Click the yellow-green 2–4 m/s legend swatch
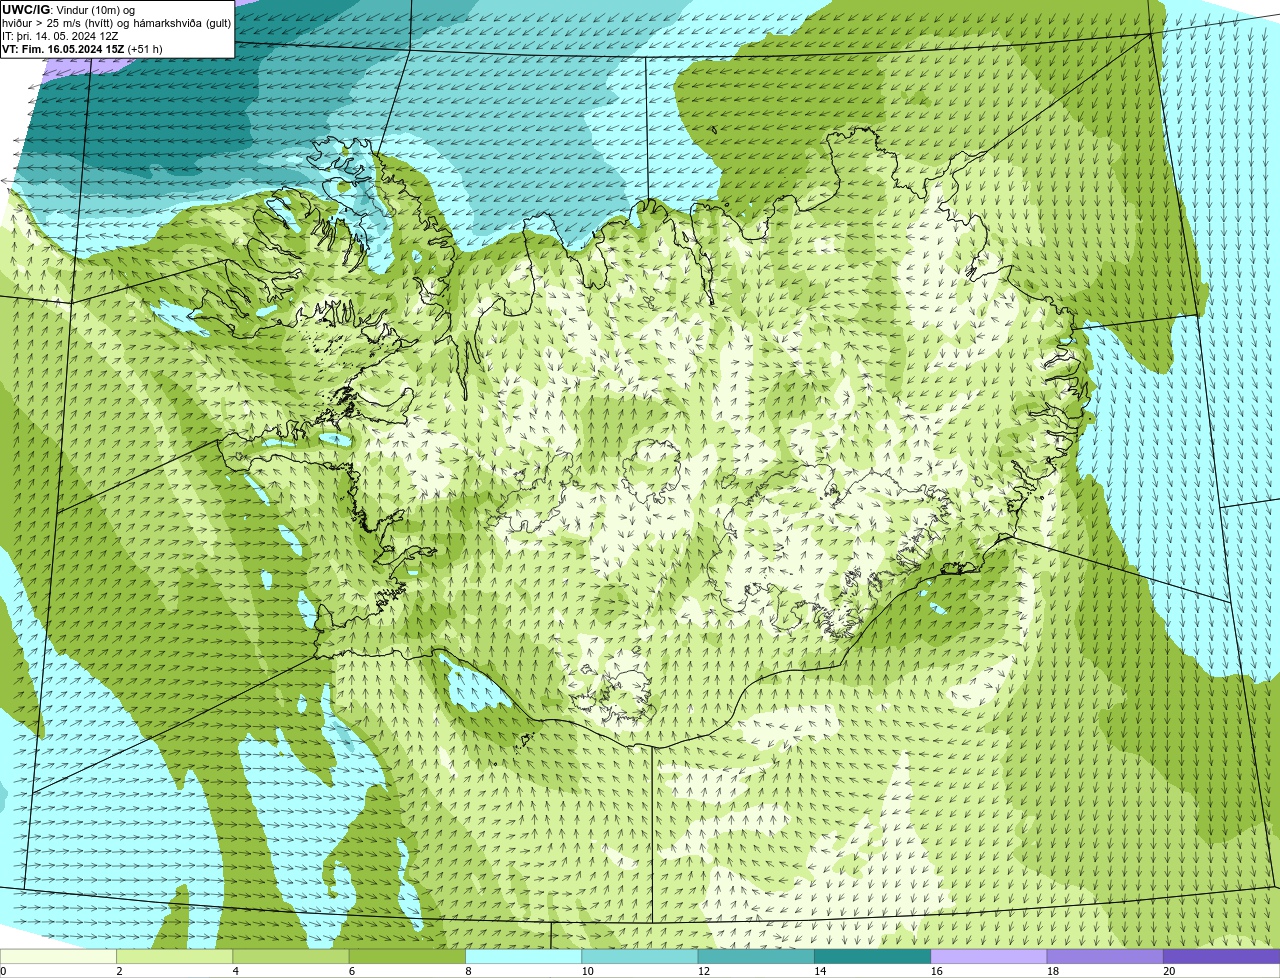Screen dimensions: 1280x978 [x=175, y=956]
